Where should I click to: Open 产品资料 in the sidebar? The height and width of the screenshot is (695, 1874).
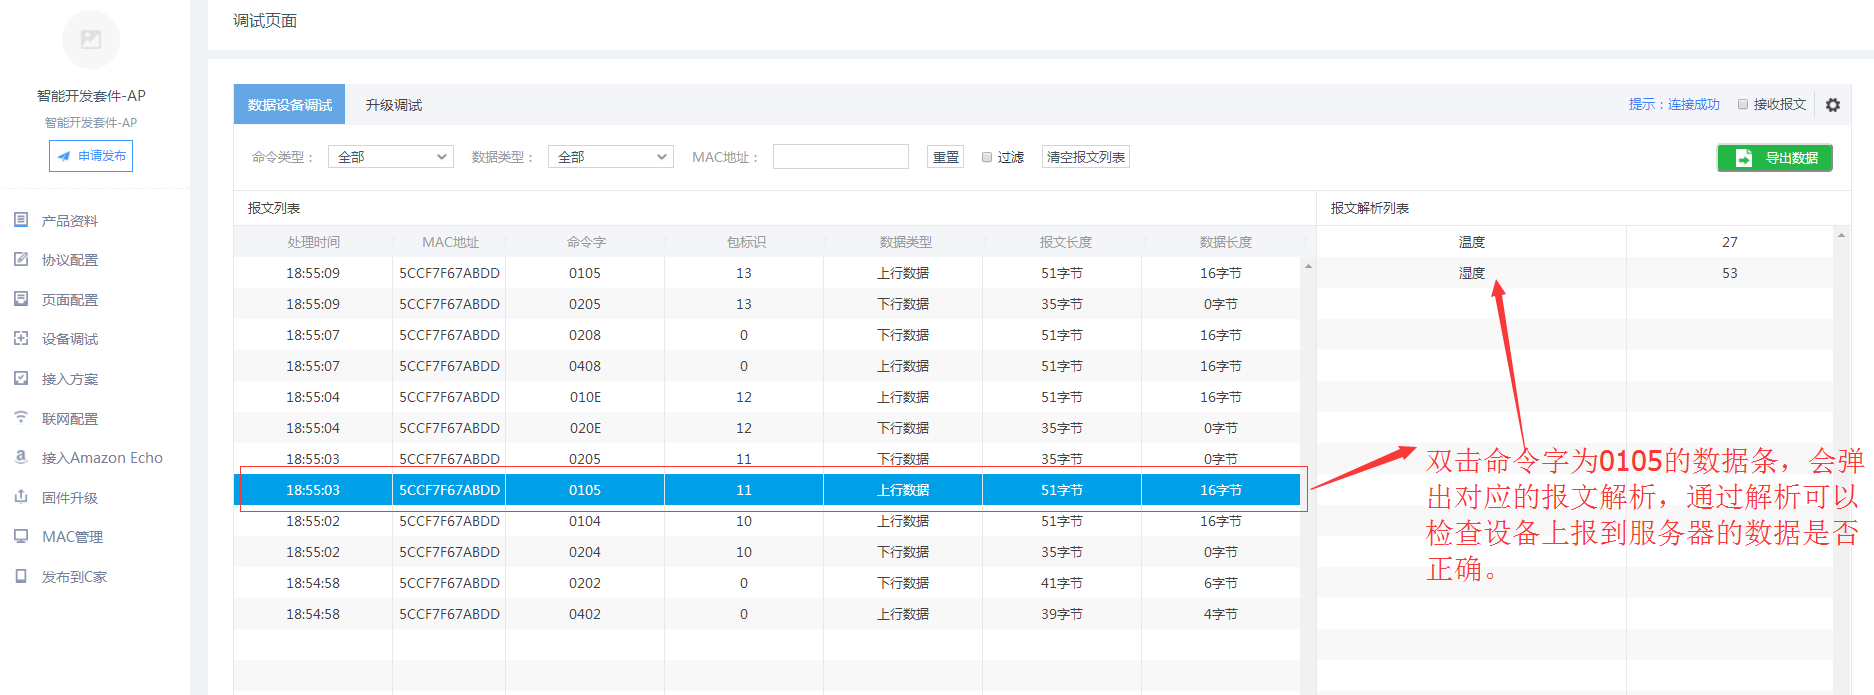coord(70,221)
